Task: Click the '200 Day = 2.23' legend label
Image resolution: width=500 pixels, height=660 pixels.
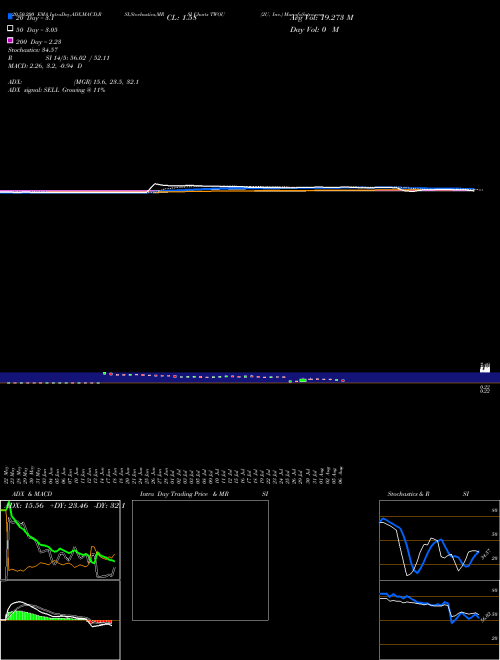Action: coord(39,42)
